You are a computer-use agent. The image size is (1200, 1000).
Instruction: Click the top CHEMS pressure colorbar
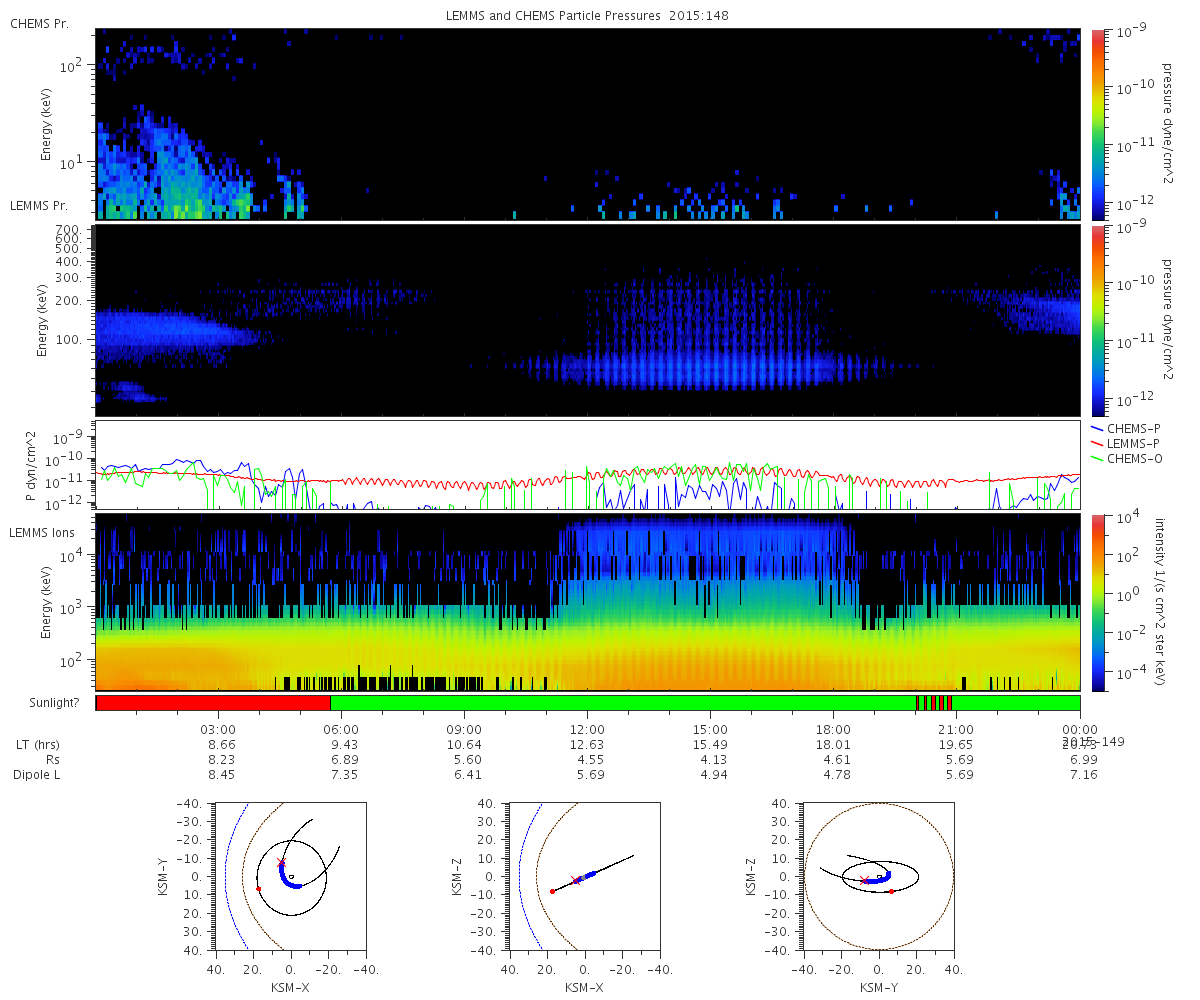pyautogui.click(x=1097, y=124)
